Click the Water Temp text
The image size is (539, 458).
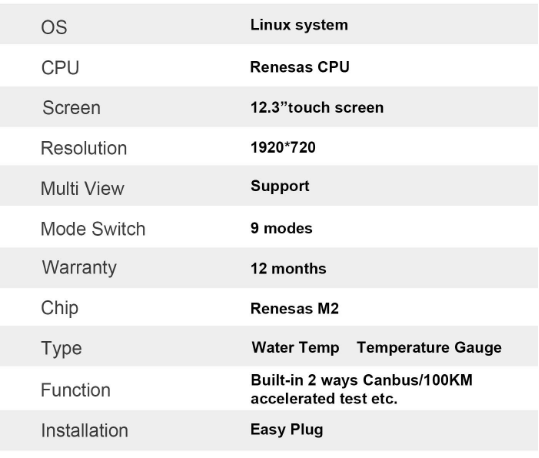[296, 348]
